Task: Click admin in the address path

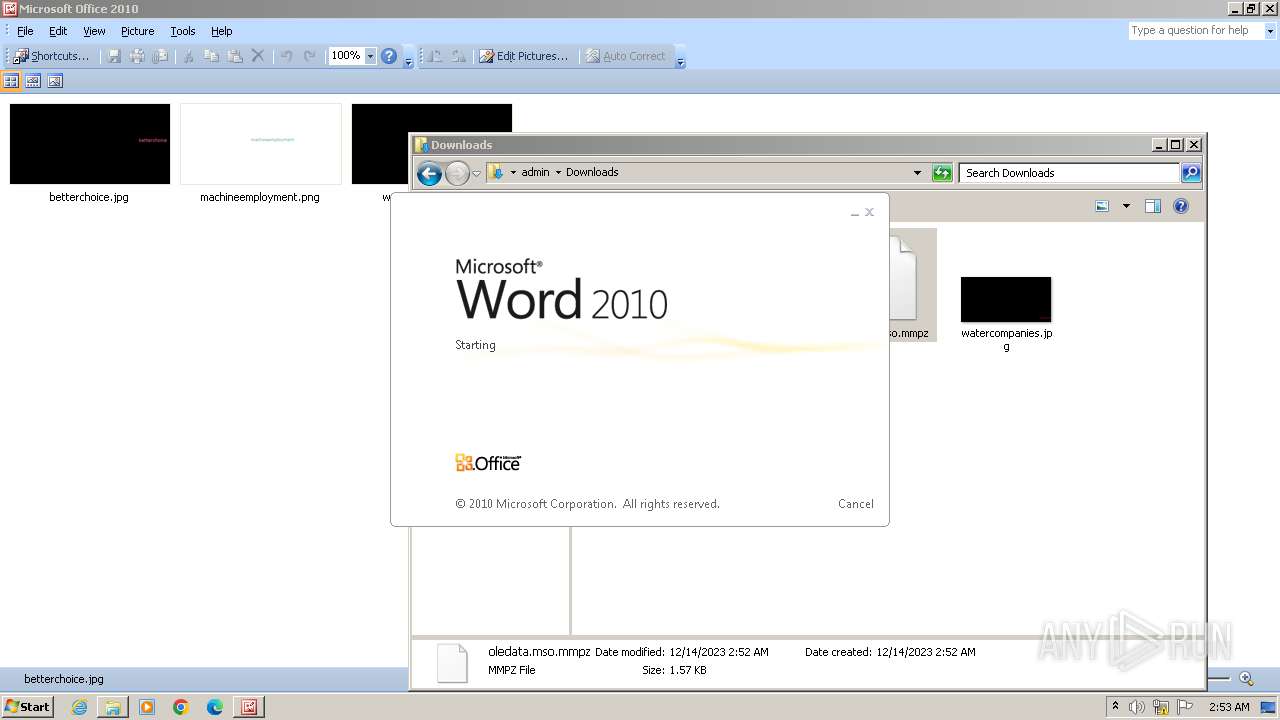Action: coord(535,172)
